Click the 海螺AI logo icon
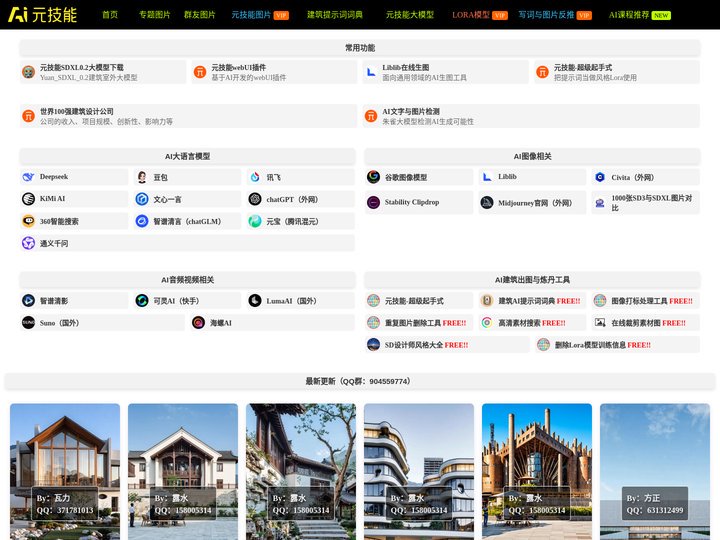The height and width of the screenshot is (540, 720). coord(198,322)
